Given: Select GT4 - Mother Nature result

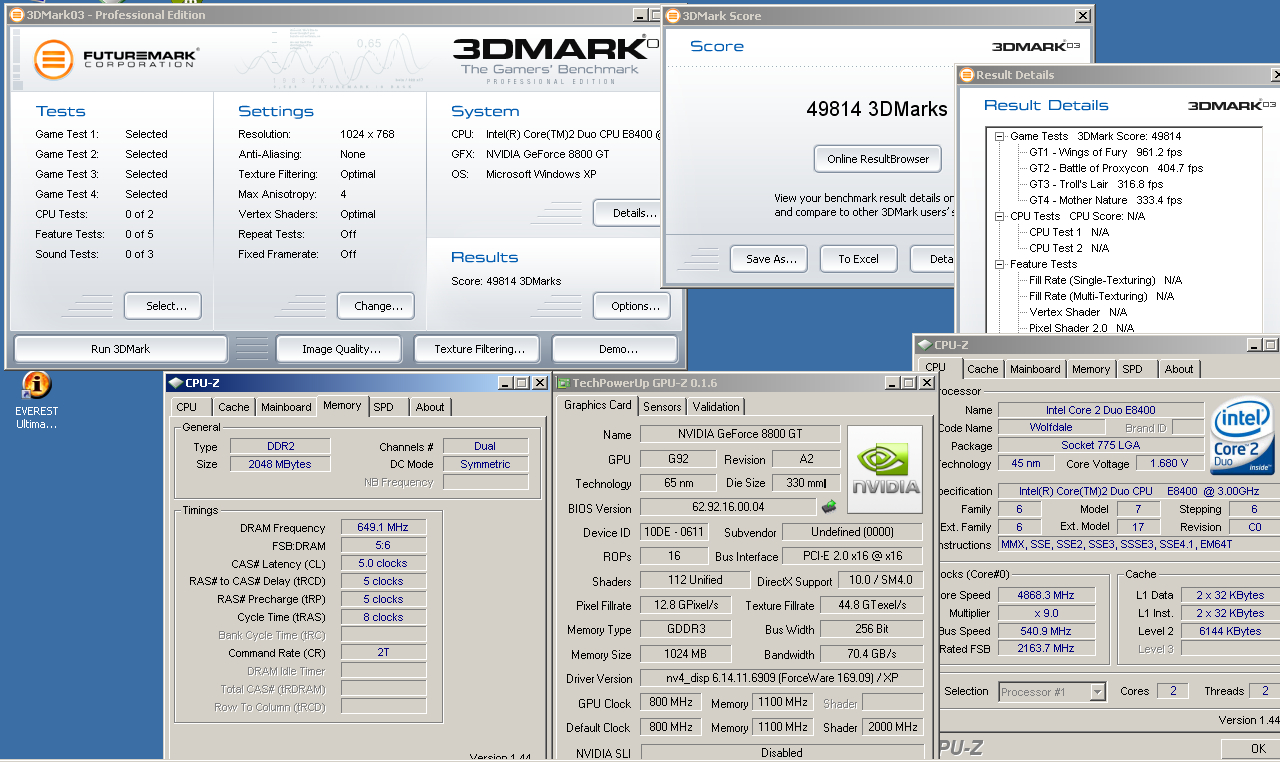Looking at the screenshot, I should pos(1105,200).
